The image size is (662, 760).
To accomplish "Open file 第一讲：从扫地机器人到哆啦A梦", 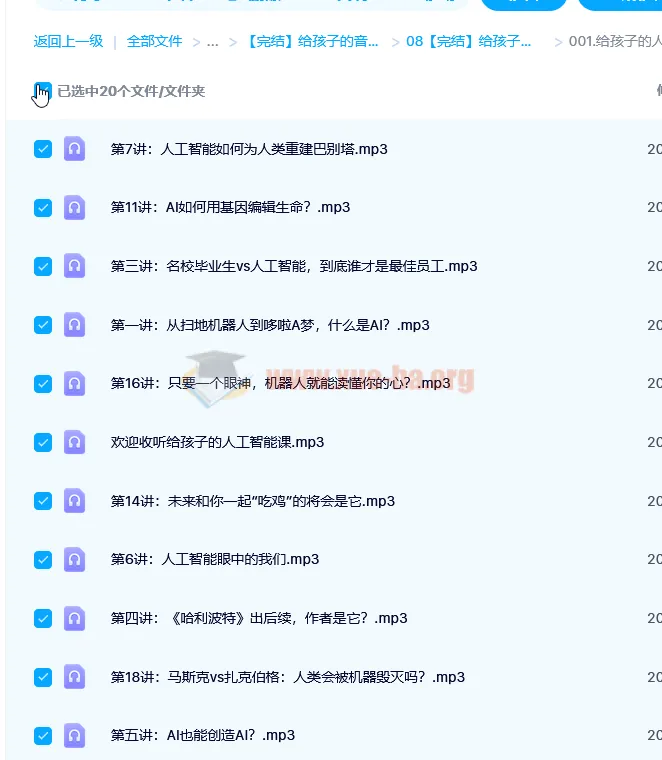I will coord(270,325).
